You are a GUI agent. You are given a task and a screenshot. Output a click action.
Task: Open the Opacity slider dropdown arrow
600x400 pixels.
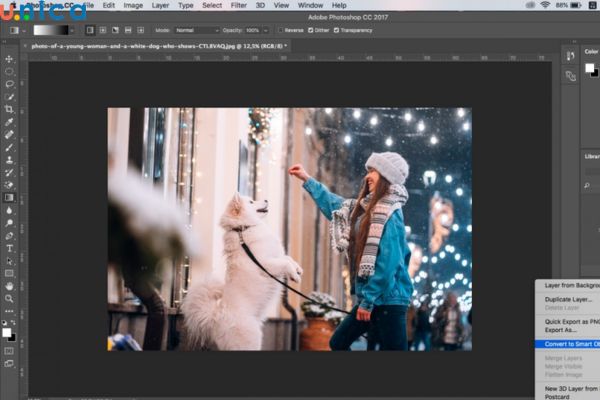[266, 30]
